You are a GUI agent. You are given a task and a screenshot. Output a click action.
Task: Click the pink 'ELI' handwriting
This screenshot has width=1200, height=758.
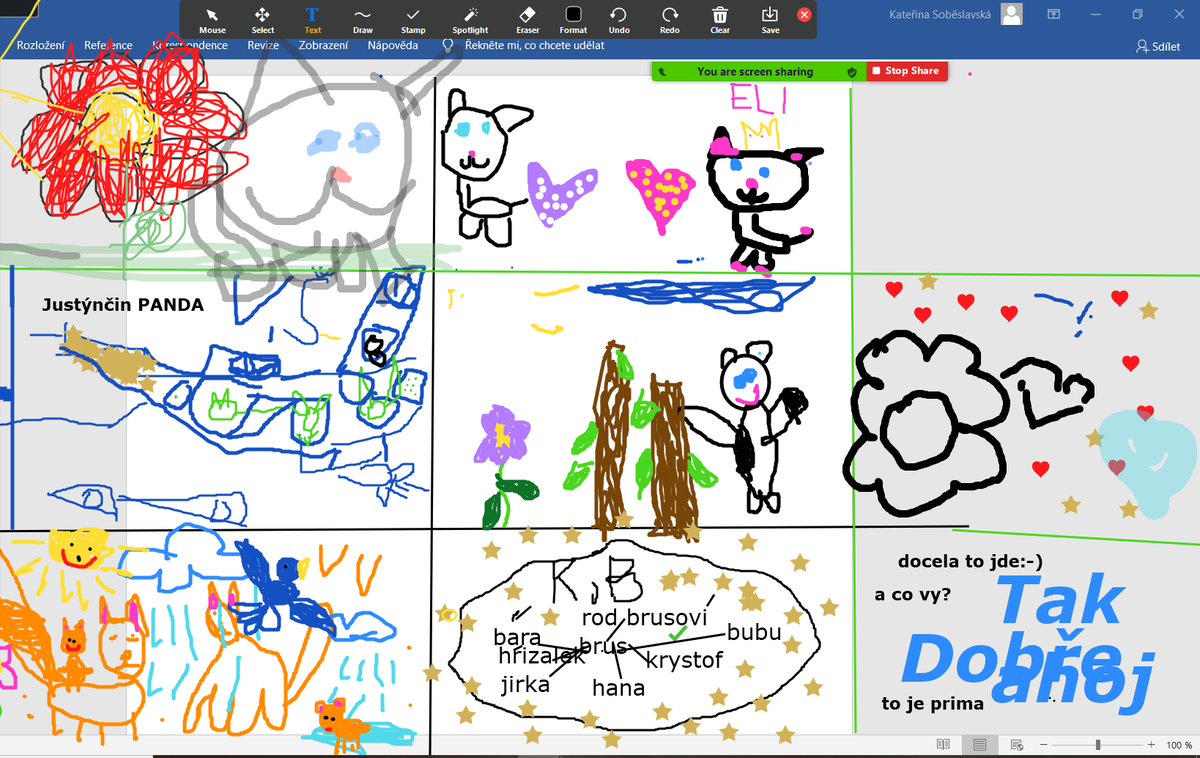tap(760, 98)
